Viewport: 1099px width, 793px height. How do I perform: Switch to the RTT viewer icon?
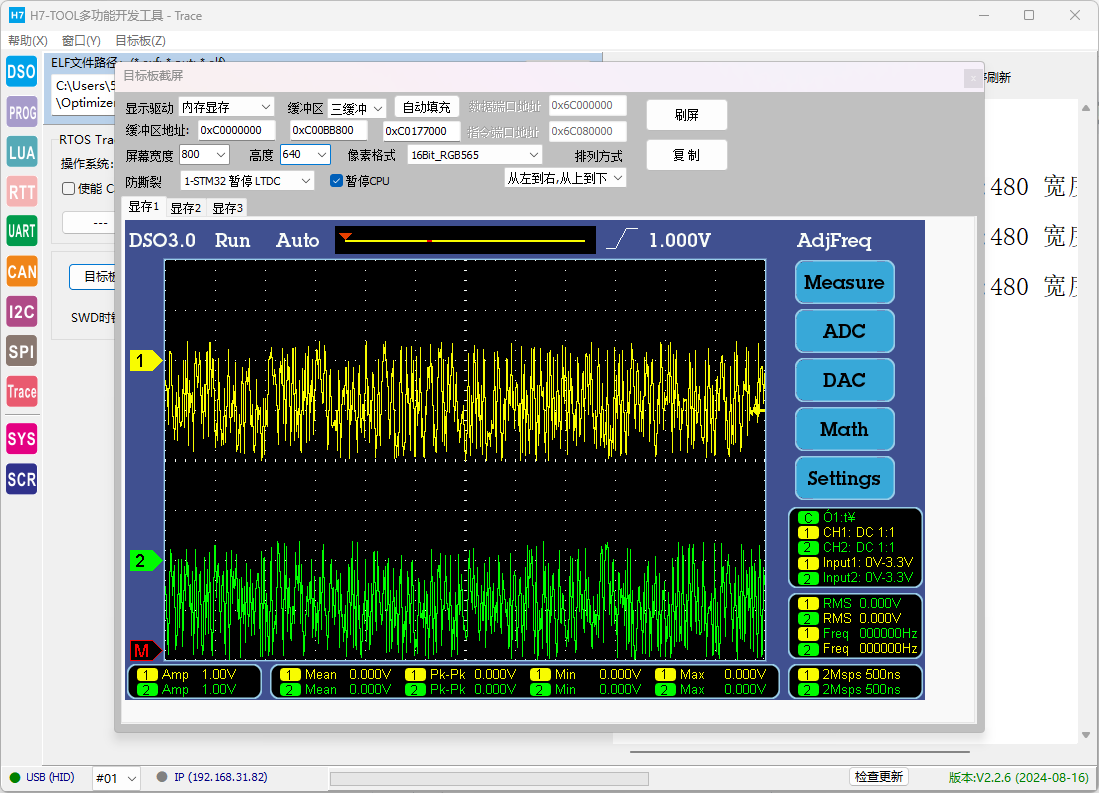21,192
